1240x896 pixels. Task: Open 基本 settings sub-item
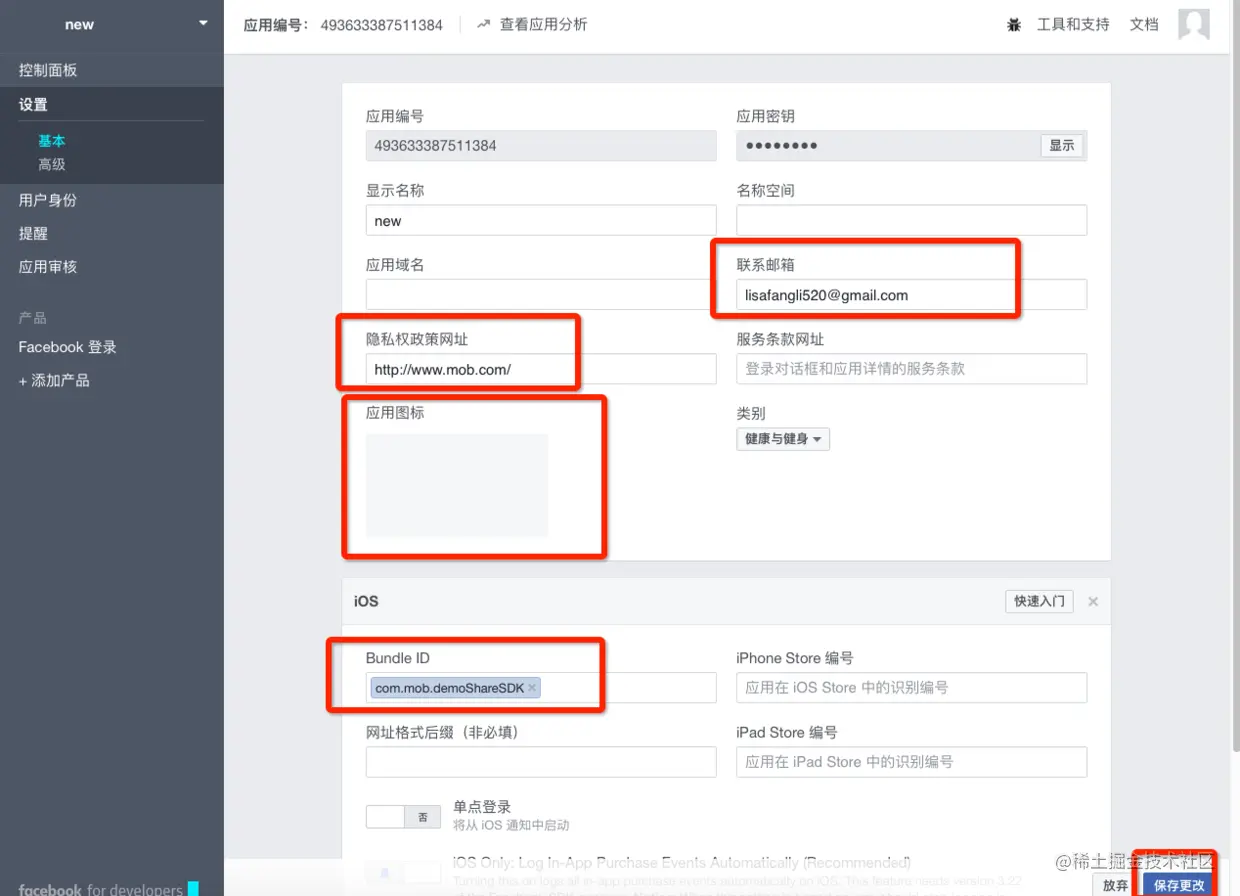coord(52,141)
